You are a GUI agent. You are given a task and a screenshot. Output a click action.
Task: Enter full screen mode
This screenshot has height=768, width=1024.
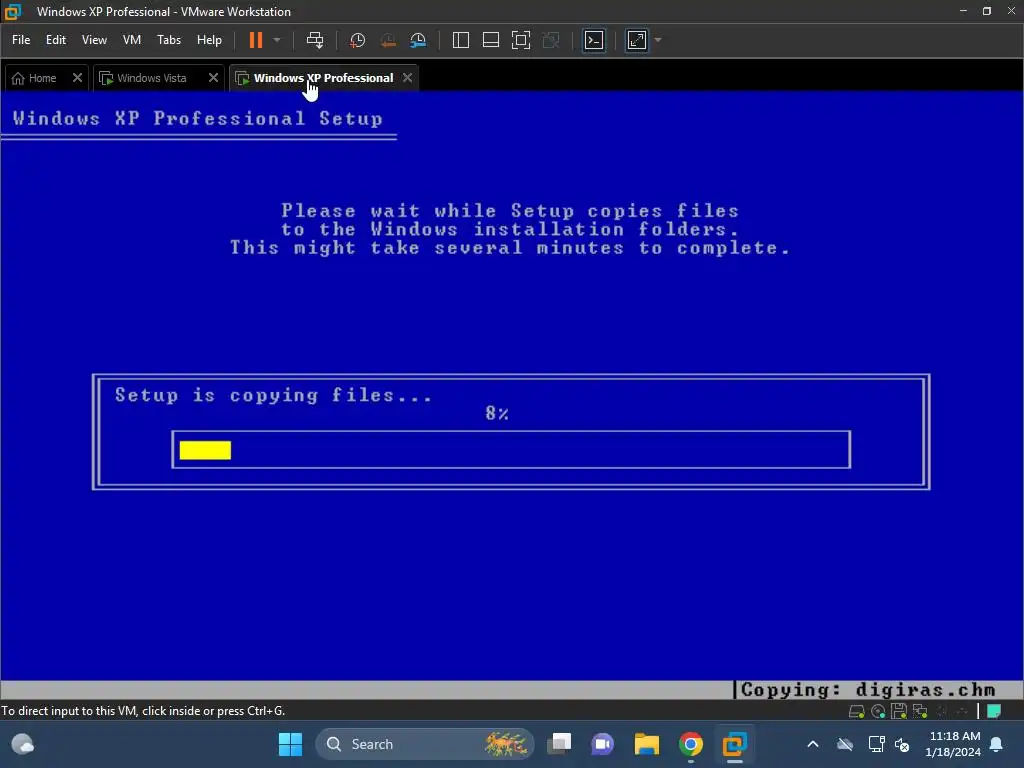[520, 40]
